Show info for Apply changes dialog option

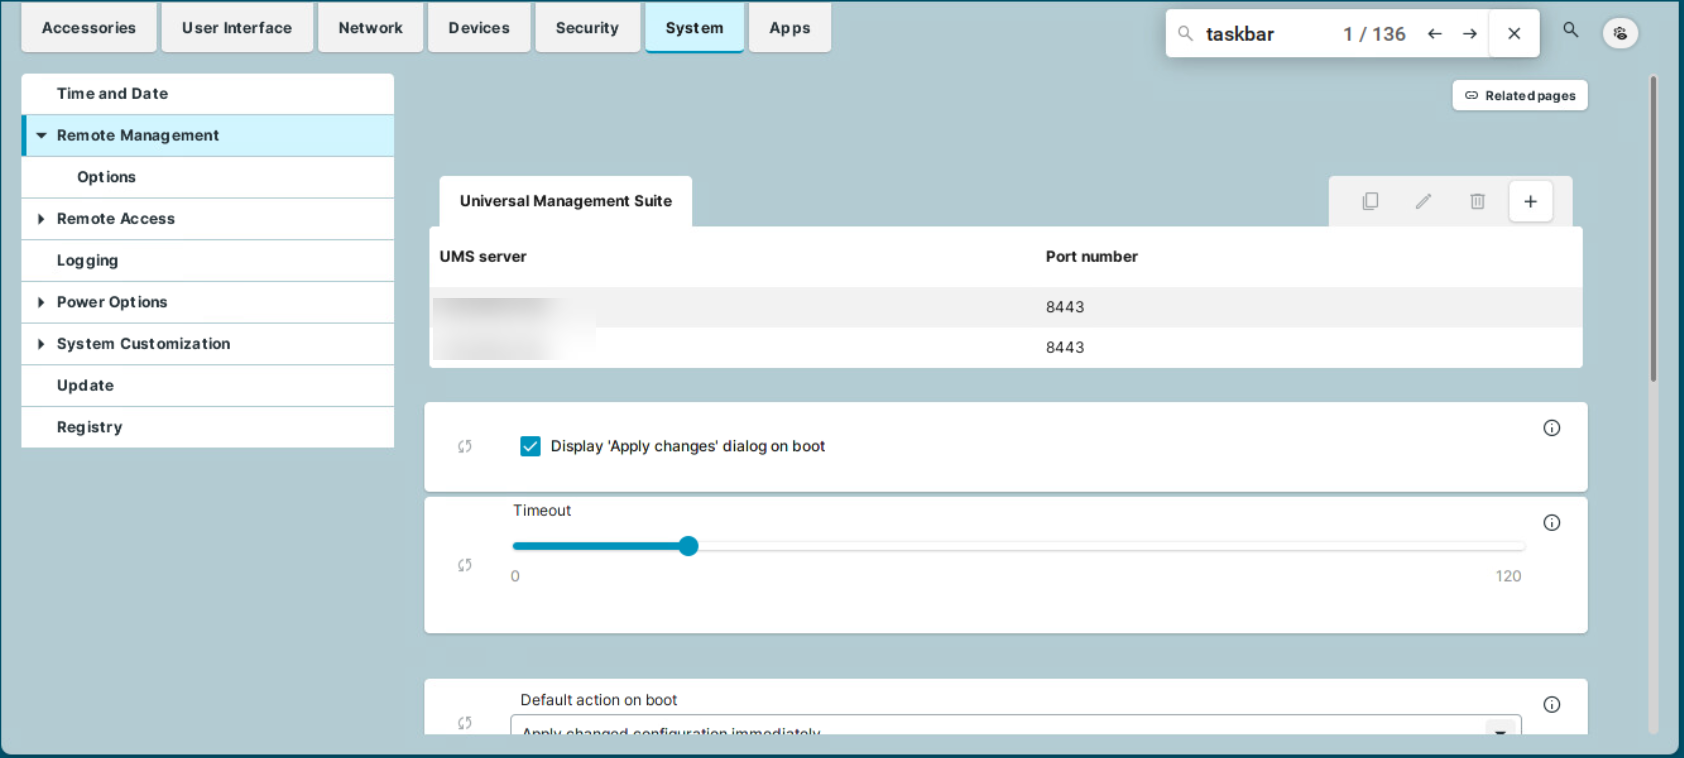[x=1551, y=428]
